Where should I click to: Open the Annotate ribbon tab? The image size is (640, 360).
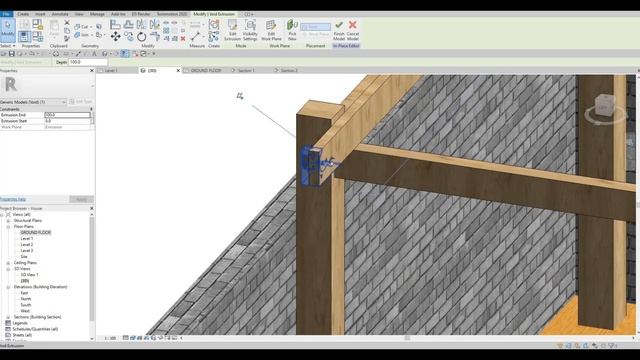point(60,14)
